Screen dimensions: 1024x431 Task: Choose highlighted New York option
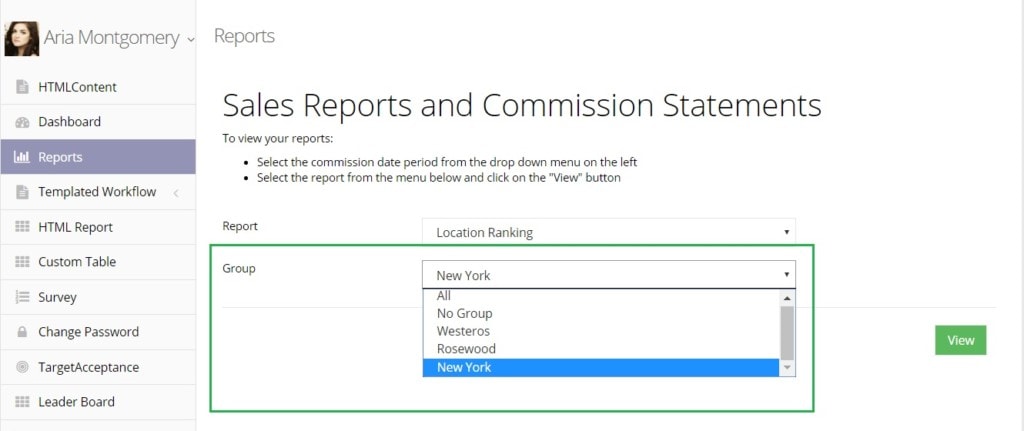pyautogui.click(x=601, y=367)
